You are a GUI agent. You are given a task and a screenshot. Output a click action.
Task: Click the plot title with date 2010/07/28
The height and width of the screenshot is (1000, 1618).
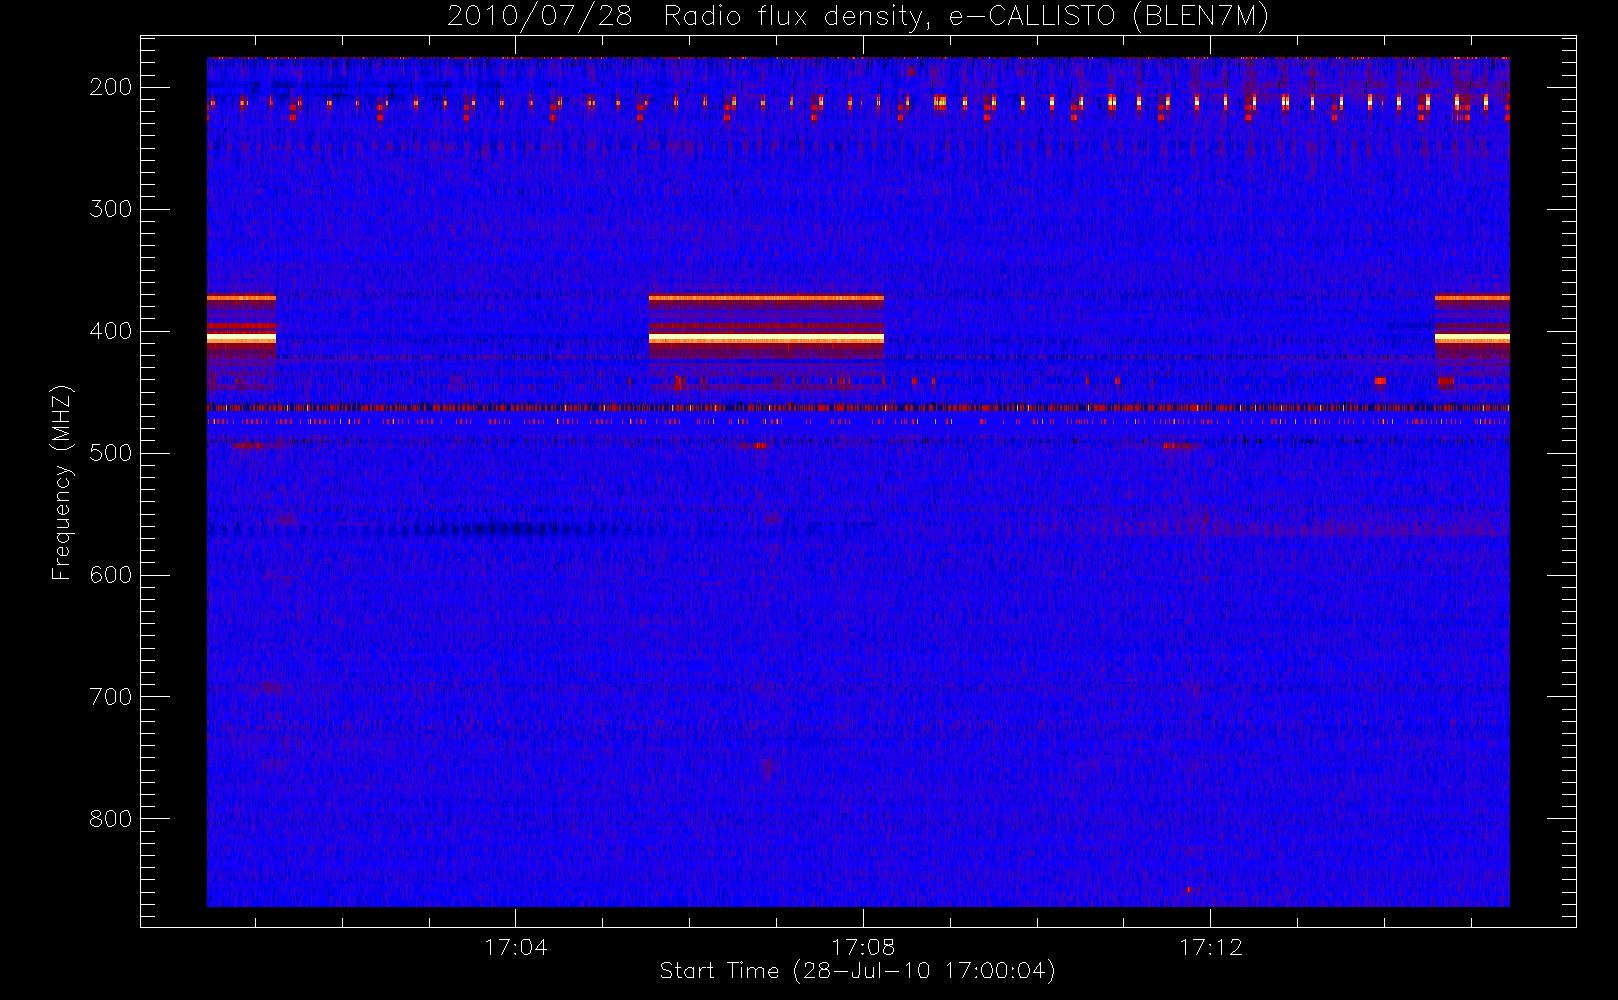pyautogui.click(x=858, y=16)
